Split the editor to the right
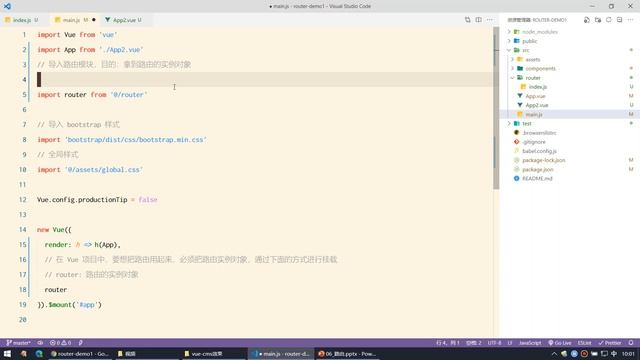Image resolution: width=640 pixels, height=360 pixels. 478,20
